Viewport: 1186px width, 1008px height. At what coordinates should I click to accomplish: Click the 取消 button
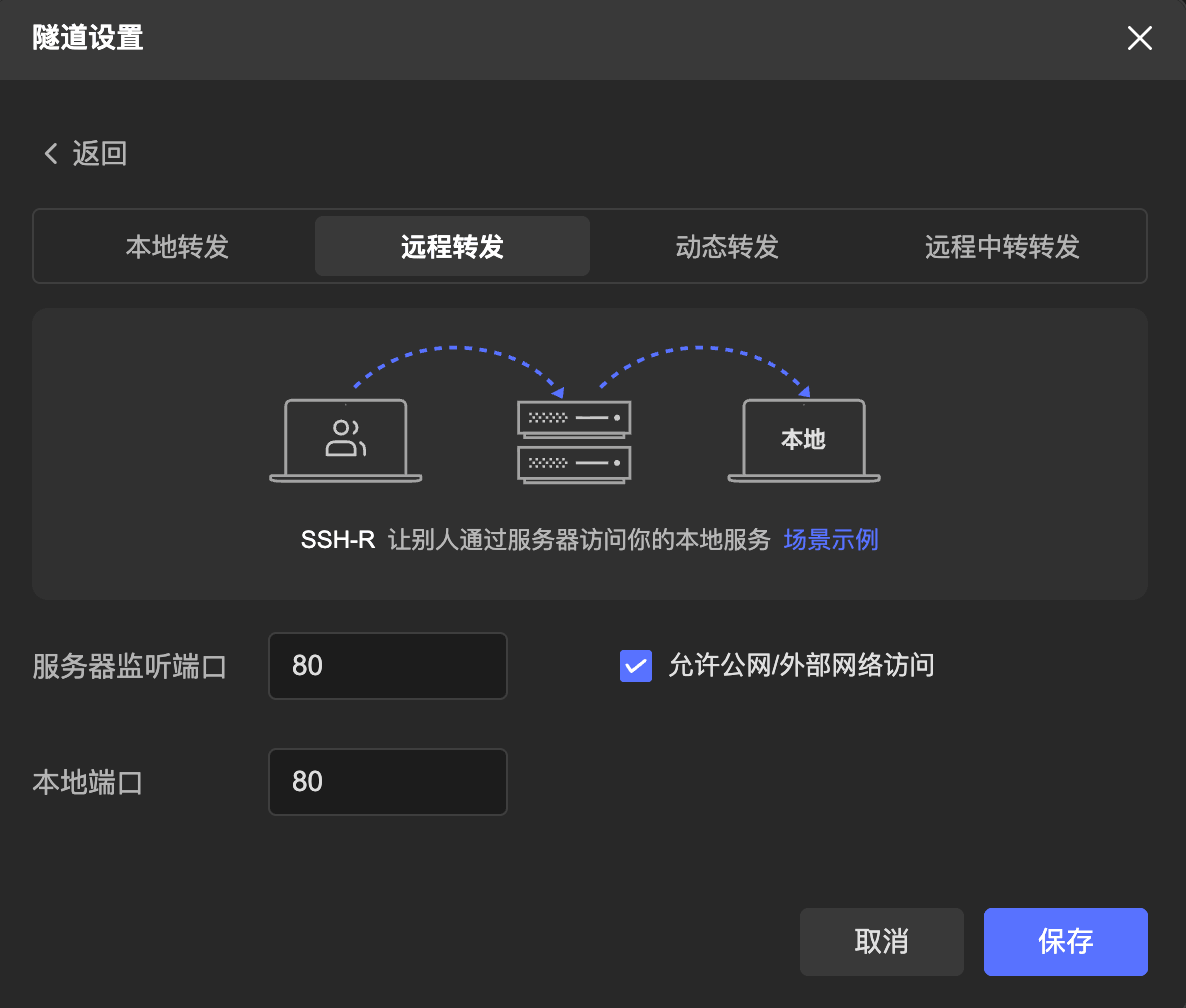tap(881, 941)
